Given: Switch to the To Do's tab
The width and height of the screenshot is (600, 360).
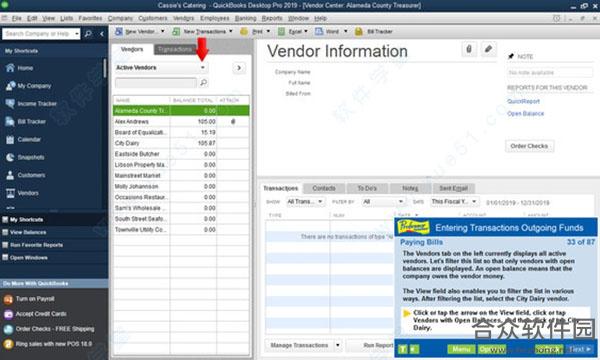Looking at the screenshot, I should [x=367, y=188].
